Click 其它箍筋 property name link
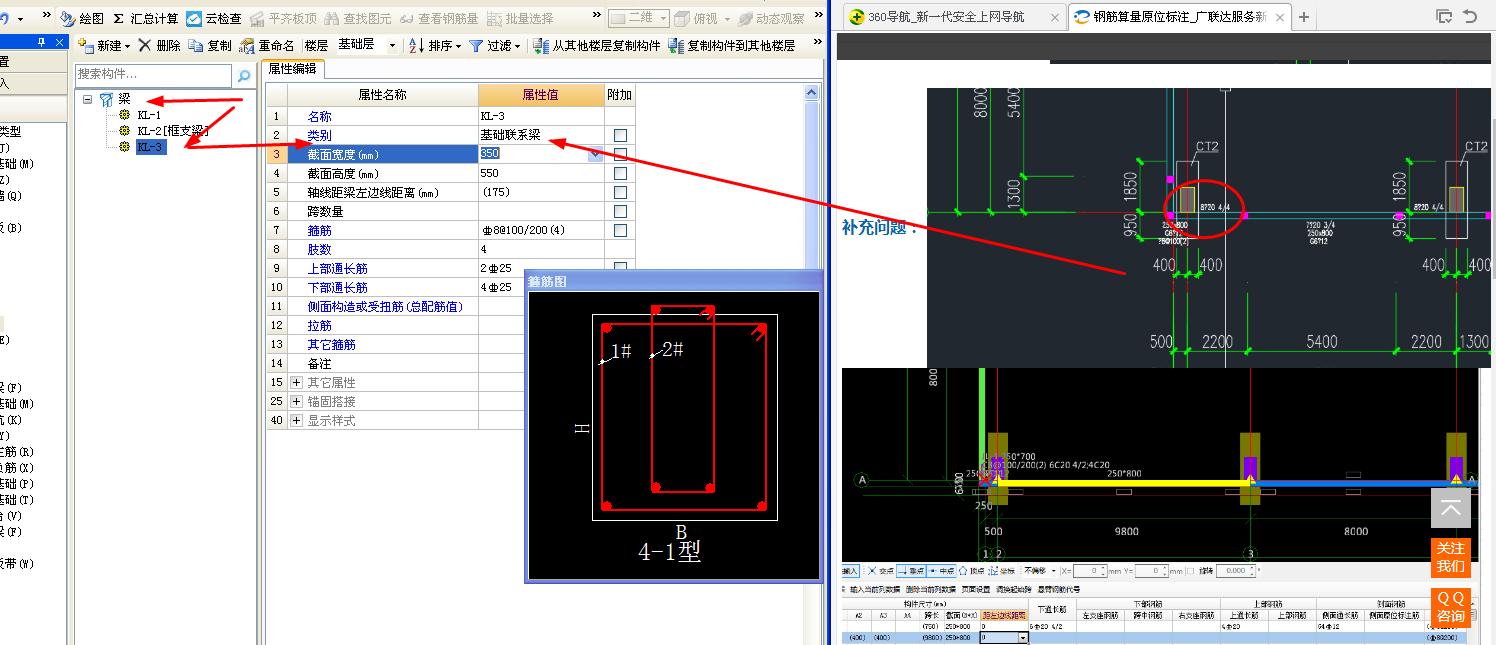The image size is (1496, 645). 331,345
